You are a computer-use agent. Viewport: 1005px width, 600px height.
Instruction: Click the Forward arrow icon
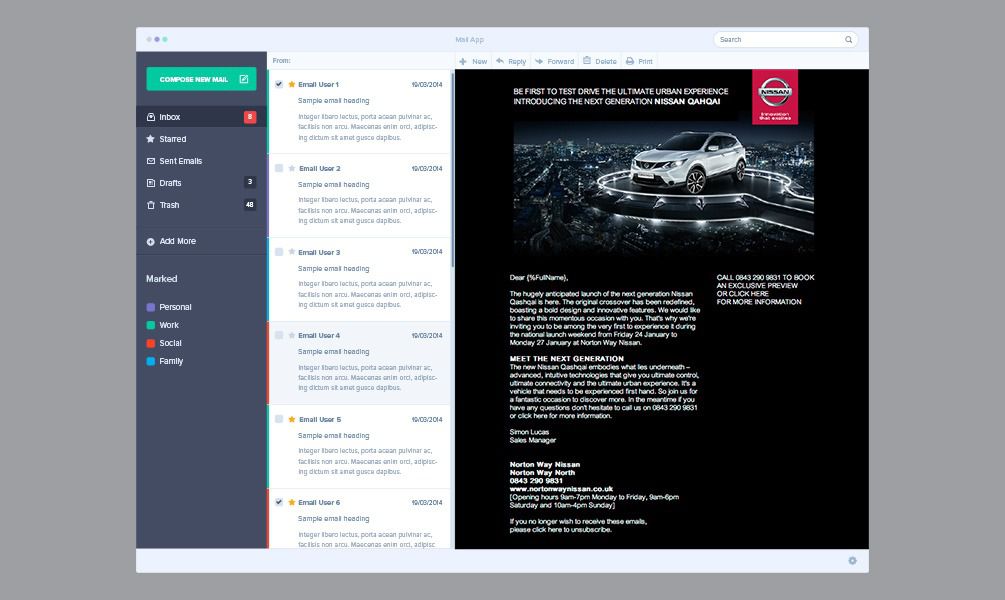539,61
